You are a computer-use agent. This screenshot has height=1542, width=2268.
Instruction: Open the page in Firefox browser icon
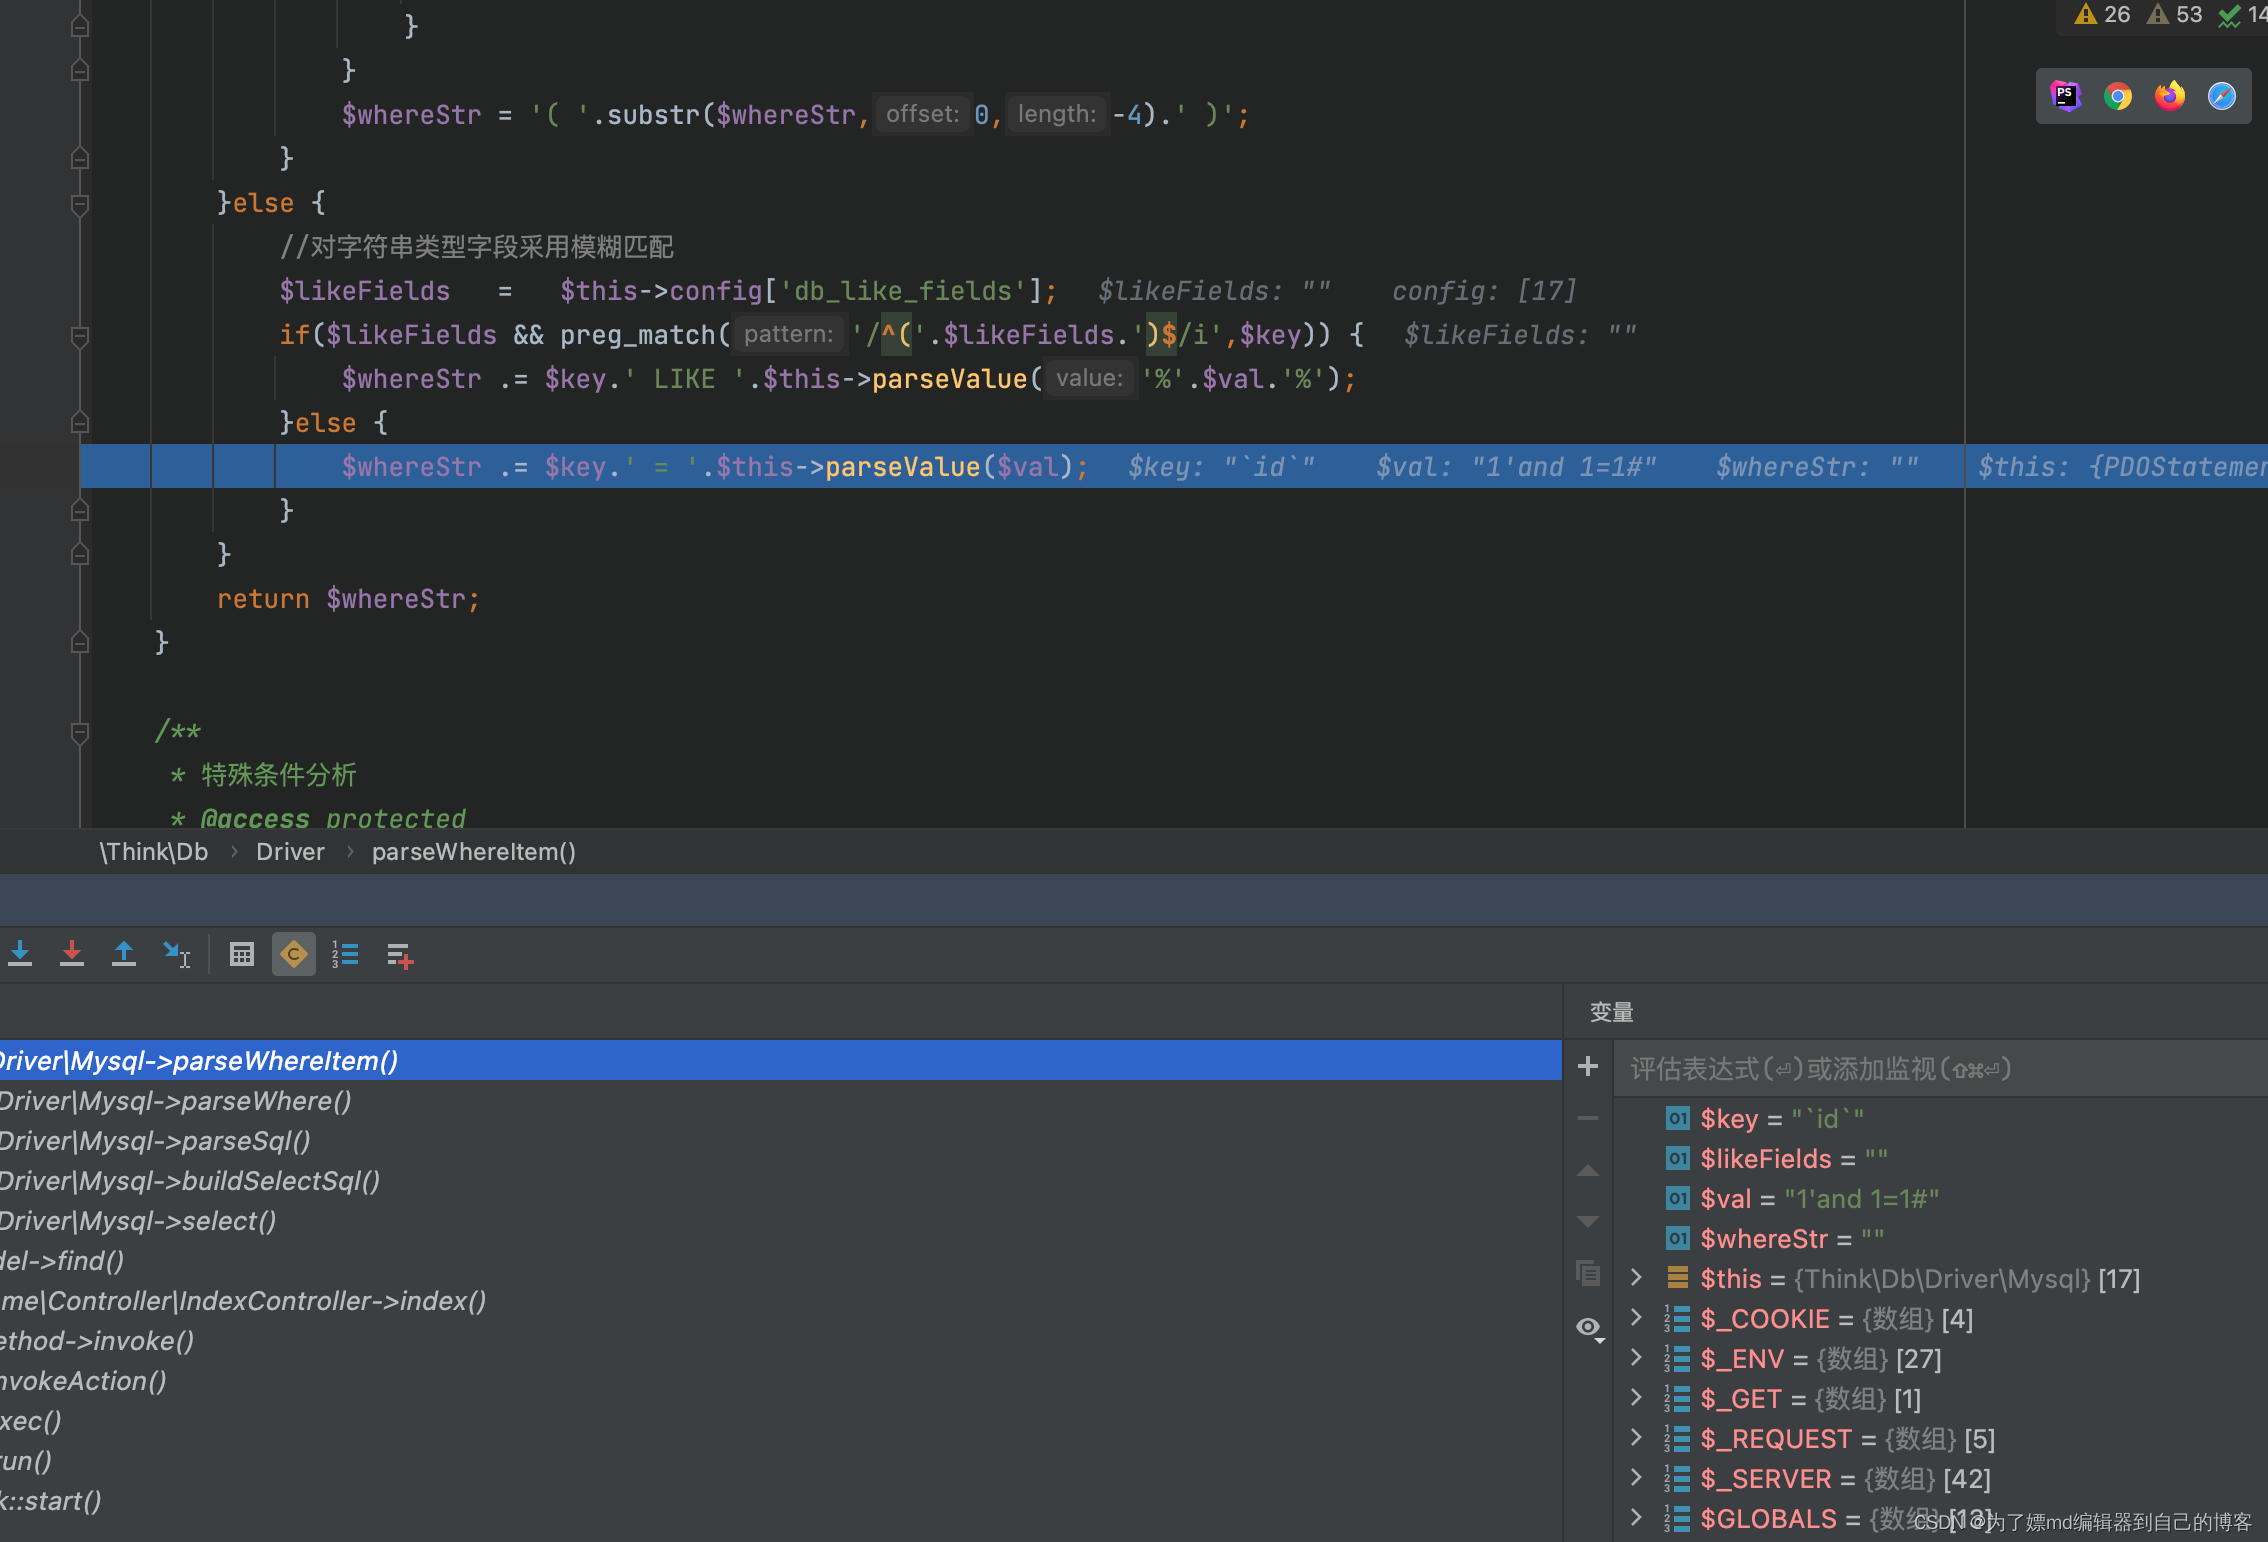click(x=2169, y=96)
